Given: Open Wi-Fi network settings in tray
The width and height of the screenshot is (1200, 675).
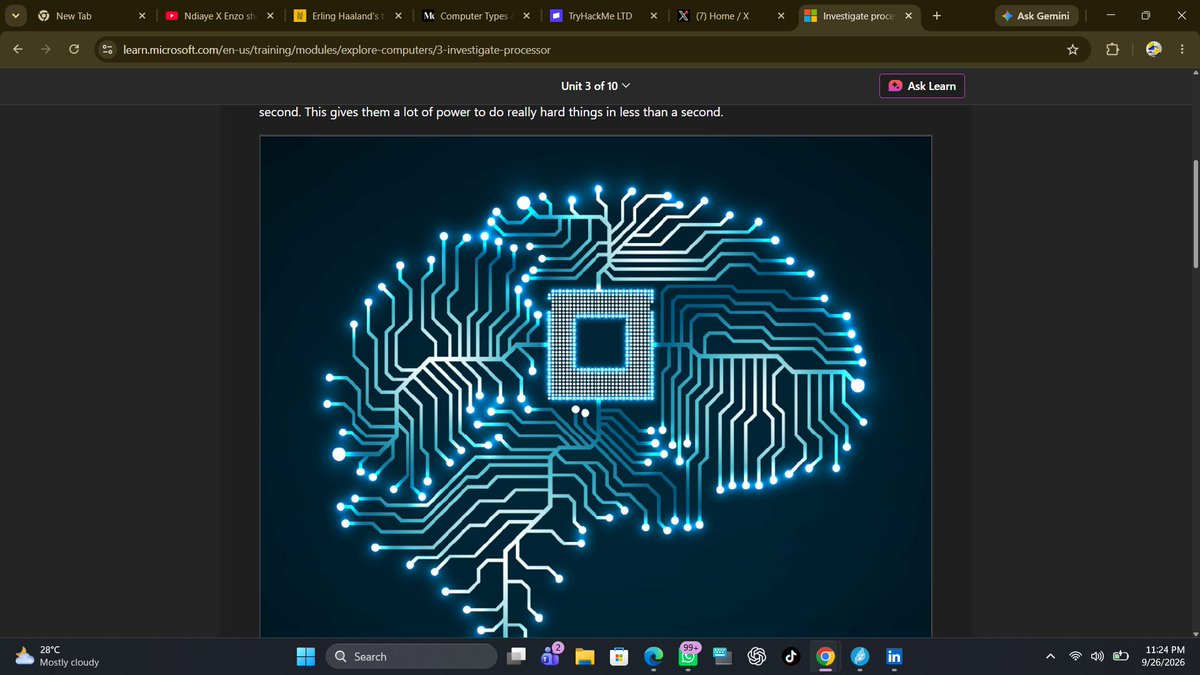Looking at the screenshot, I should point(1076,656).
